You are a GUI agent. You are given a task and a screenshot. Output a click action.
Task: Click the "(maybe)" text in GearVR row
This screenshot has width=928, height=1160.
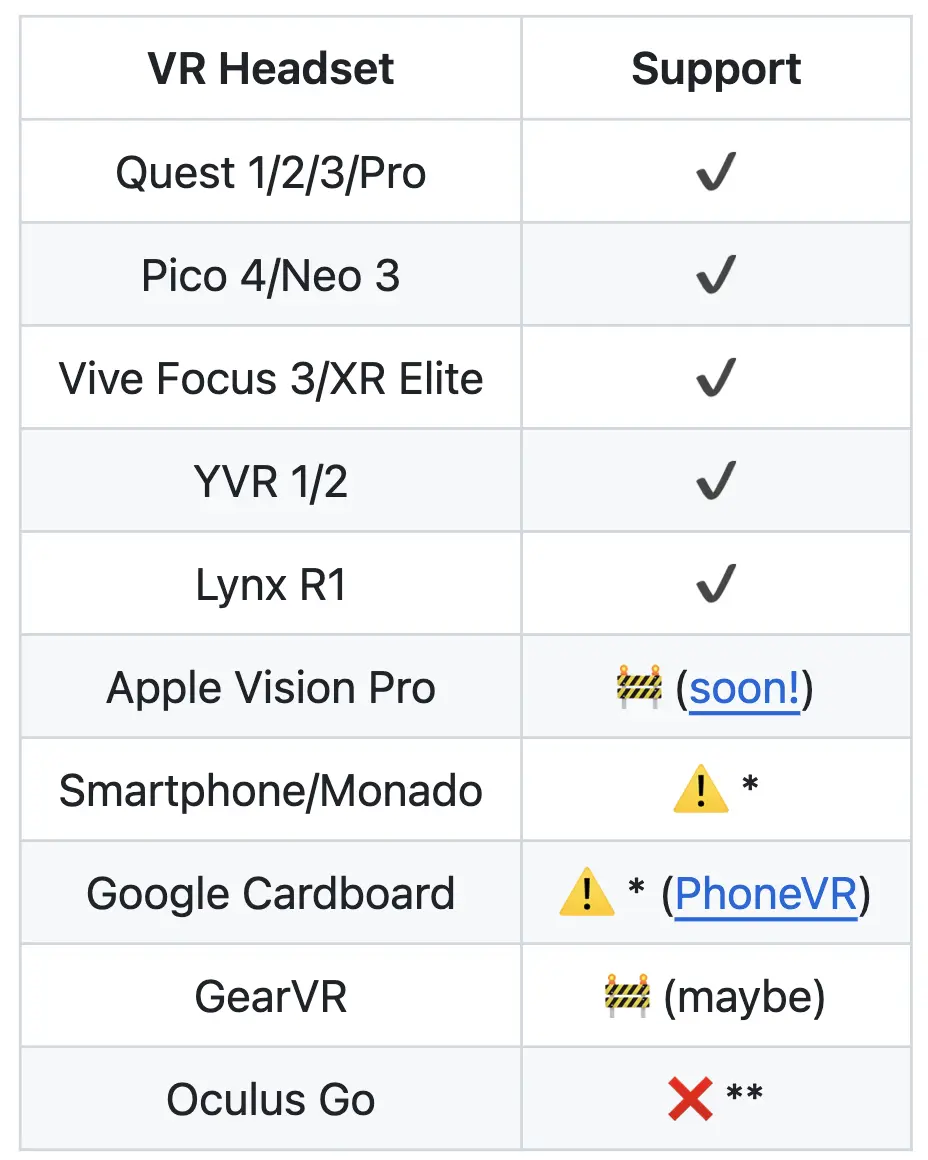pyautogui.click(x=745, y=997)
